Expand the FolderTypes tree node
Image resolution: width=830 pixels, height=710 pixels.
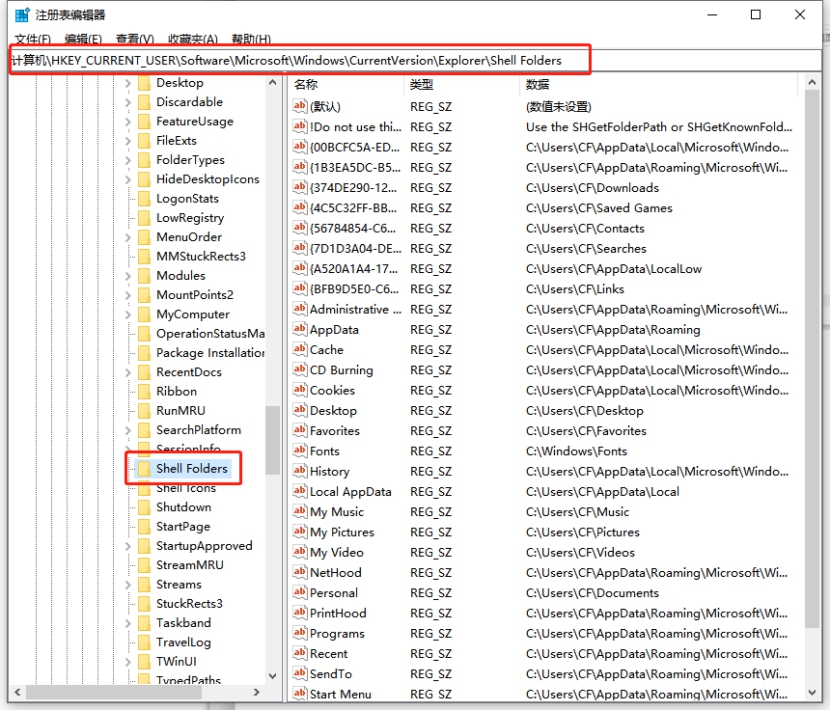tap(129, 160)
